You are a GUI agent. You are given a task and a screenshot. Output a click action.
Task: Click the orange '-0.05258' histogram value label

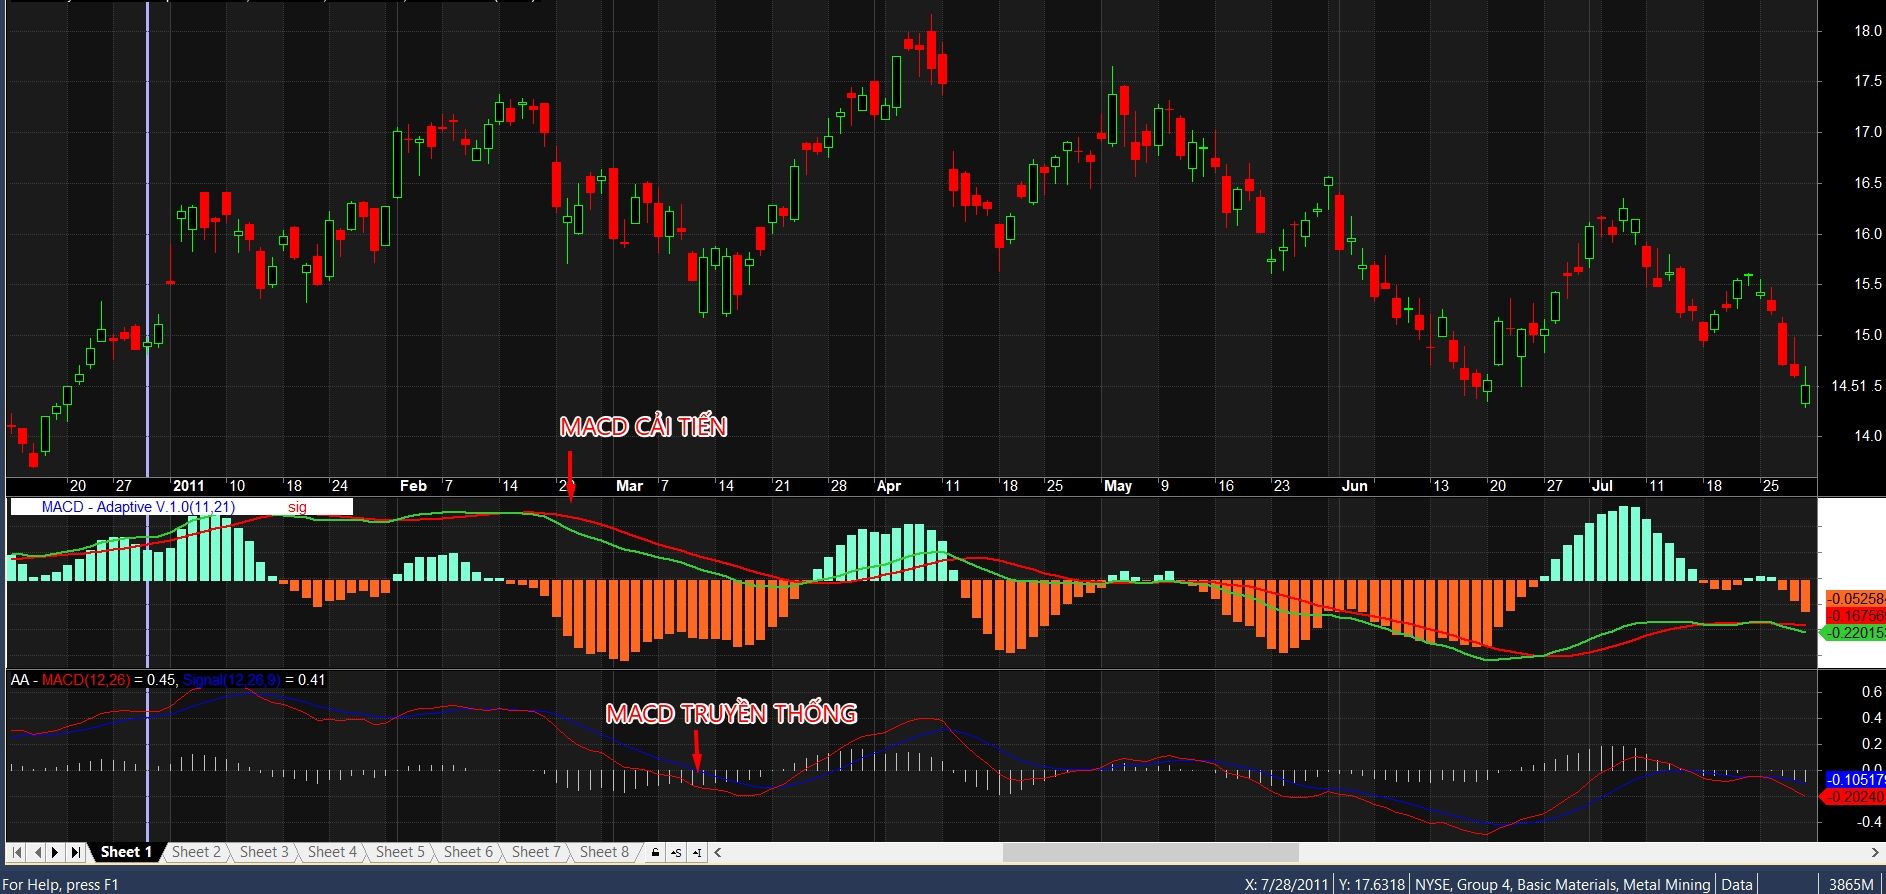(1855, 599)
